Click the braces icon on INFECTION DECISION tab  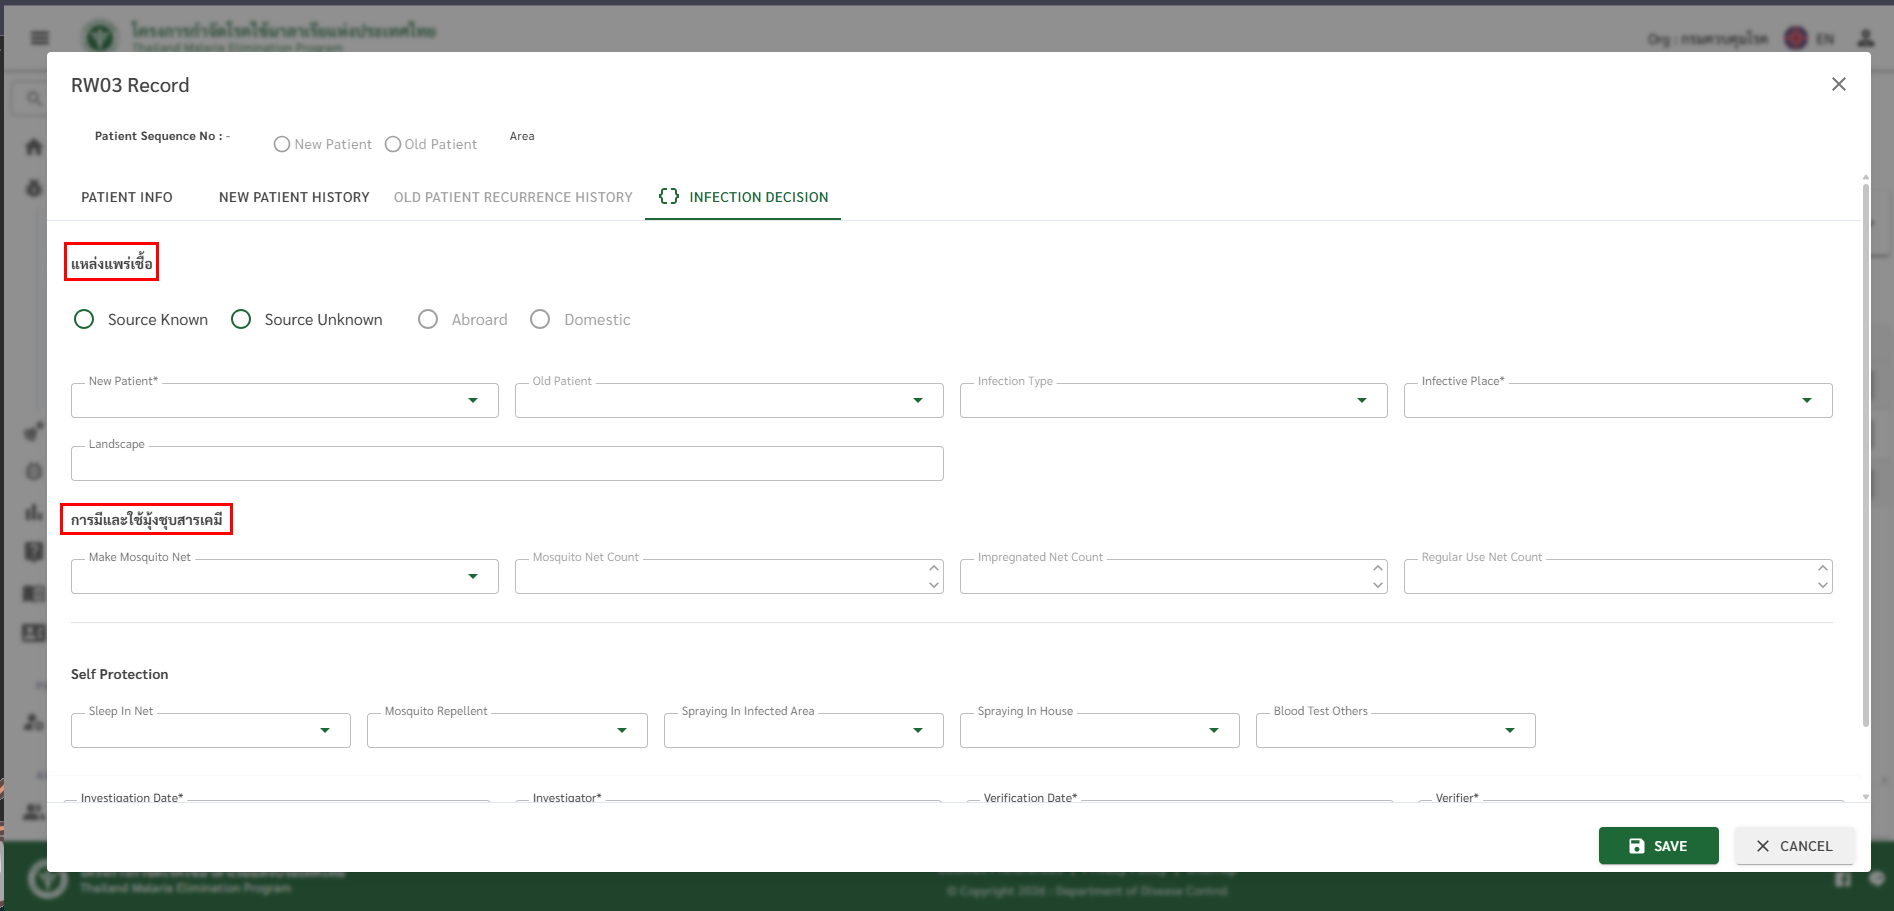tap(669, 197)
